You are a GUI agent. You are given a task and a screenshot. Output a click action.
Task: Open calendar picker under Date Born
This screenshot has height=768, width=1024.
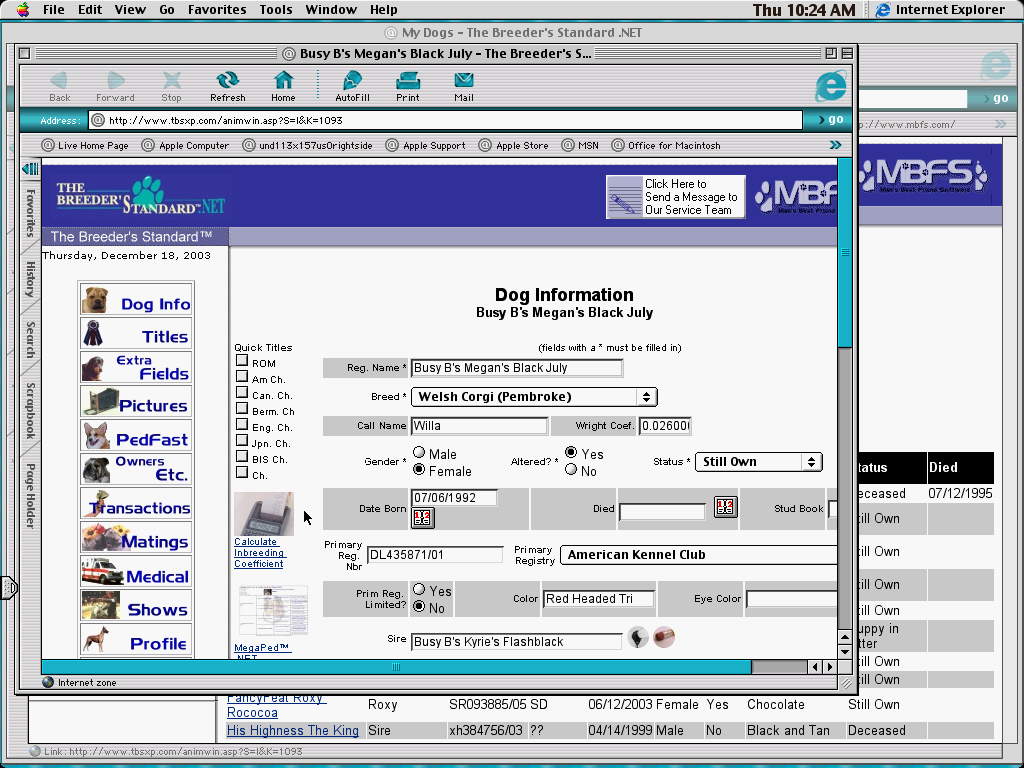(423, 517)
